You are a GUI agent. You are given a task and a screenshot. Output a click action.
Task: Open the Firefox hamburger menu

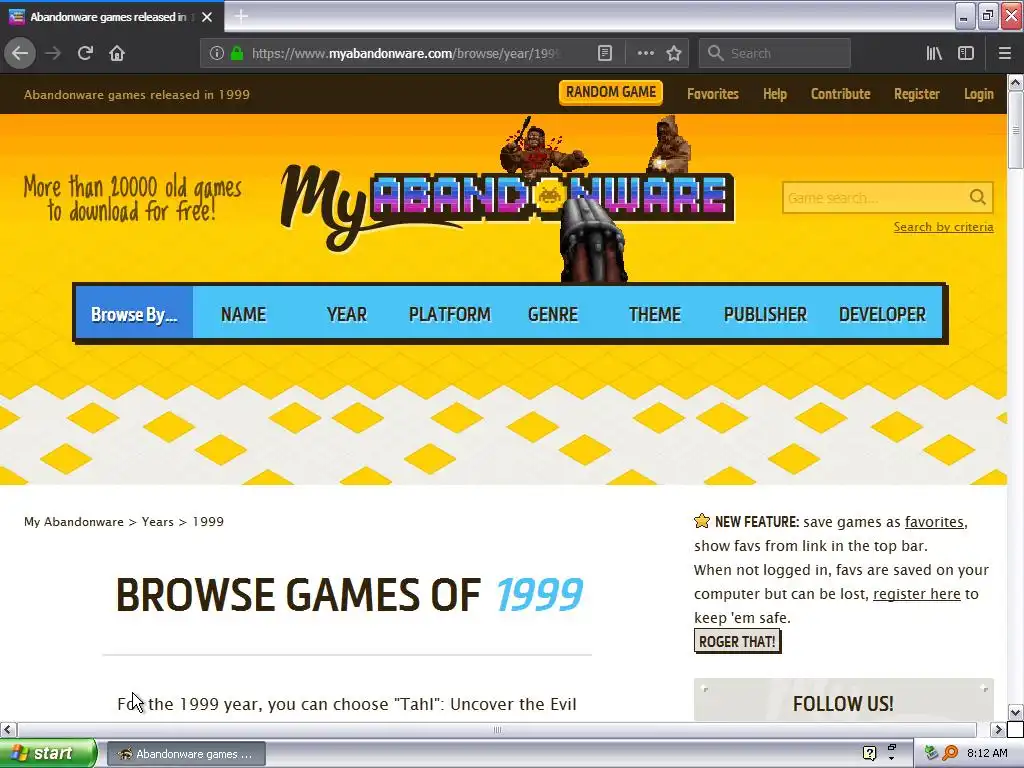click(1004, 54)
